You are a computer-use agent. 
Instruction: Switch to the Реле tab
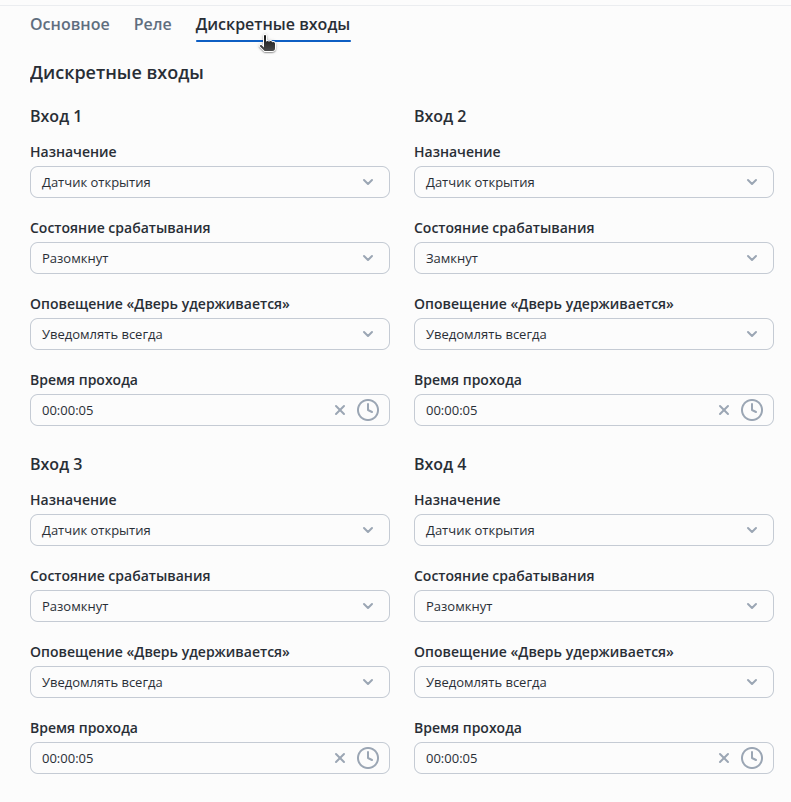pos(153,24)
